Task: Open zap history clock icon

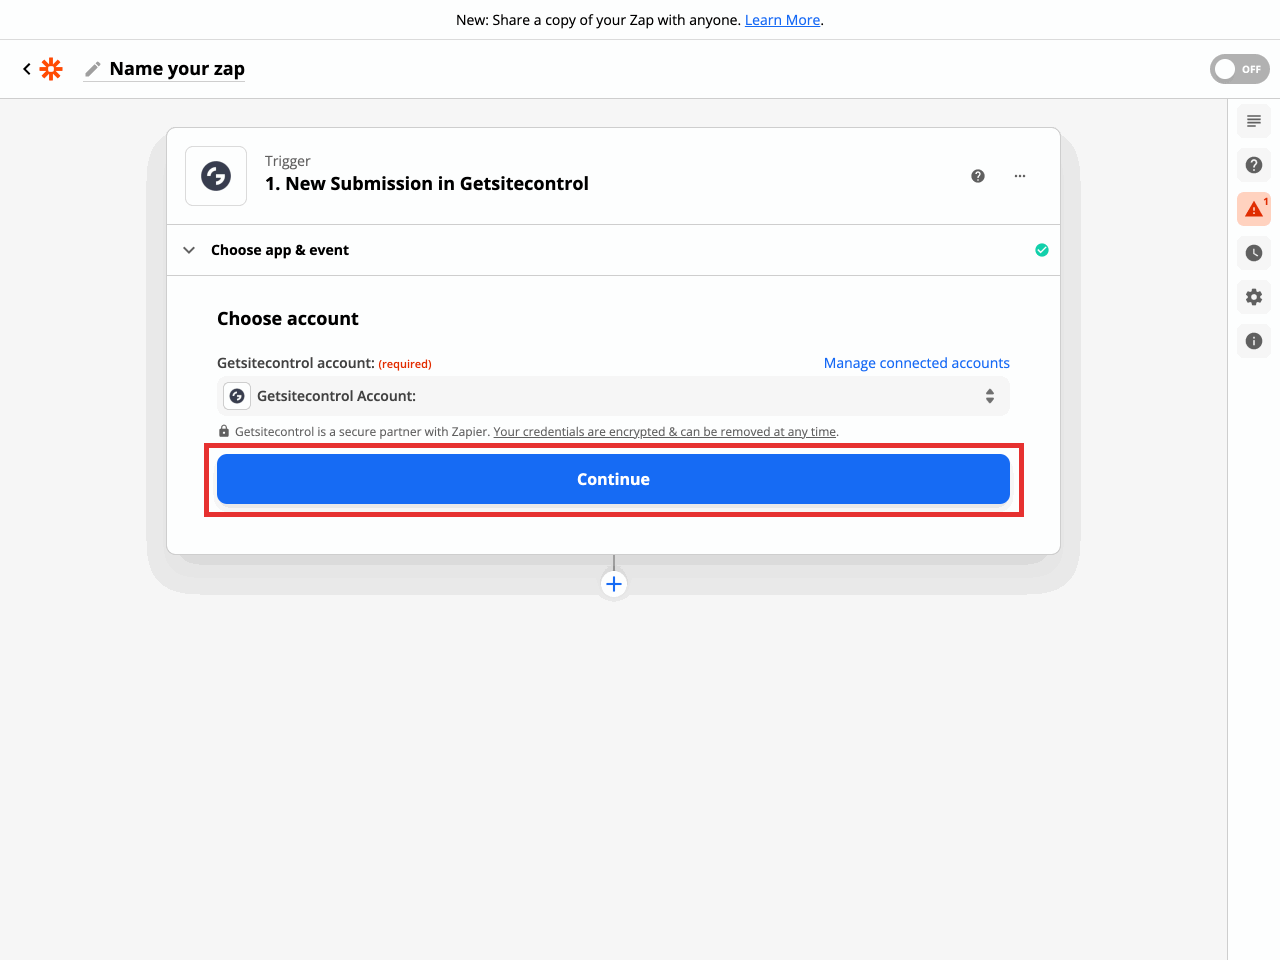Action: [x=1254, y=253]
